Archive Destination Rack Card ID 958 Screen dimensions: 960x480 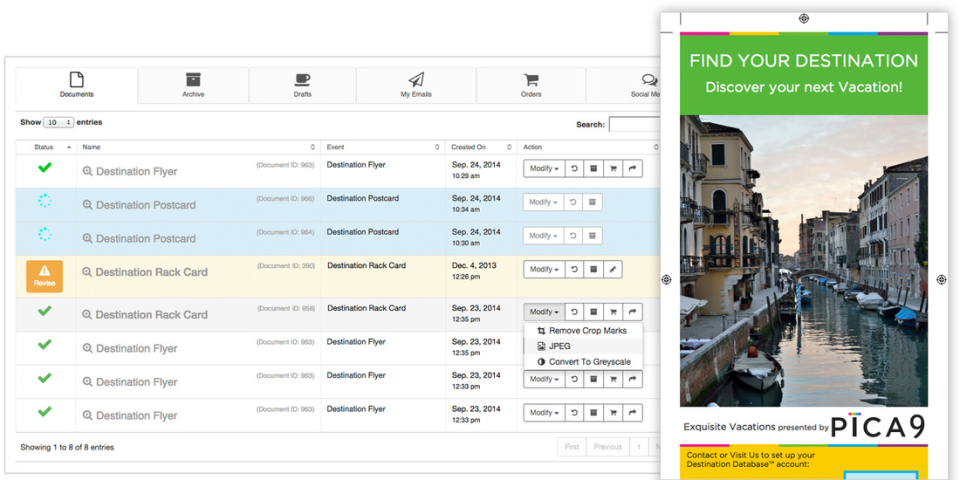click(x=593, y=312)
